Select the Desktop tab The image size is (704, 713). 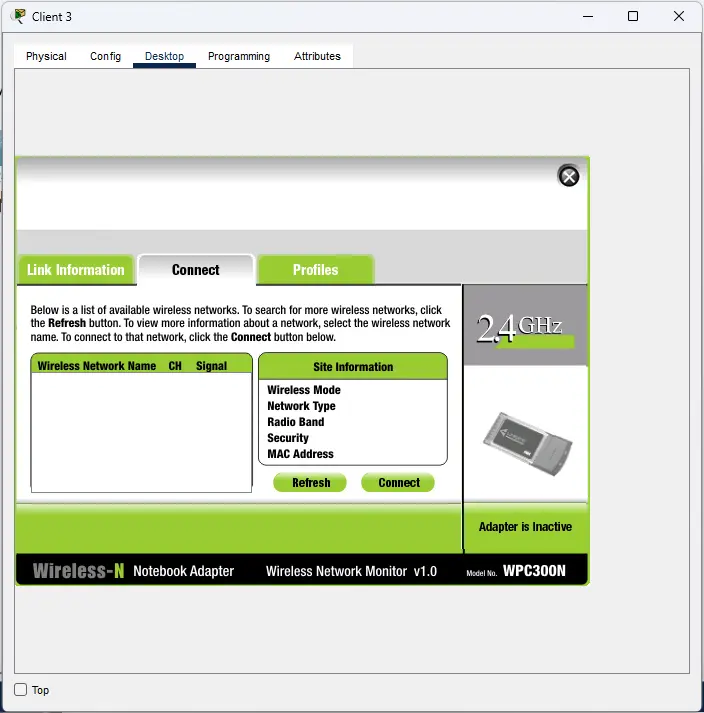point(164,56)
